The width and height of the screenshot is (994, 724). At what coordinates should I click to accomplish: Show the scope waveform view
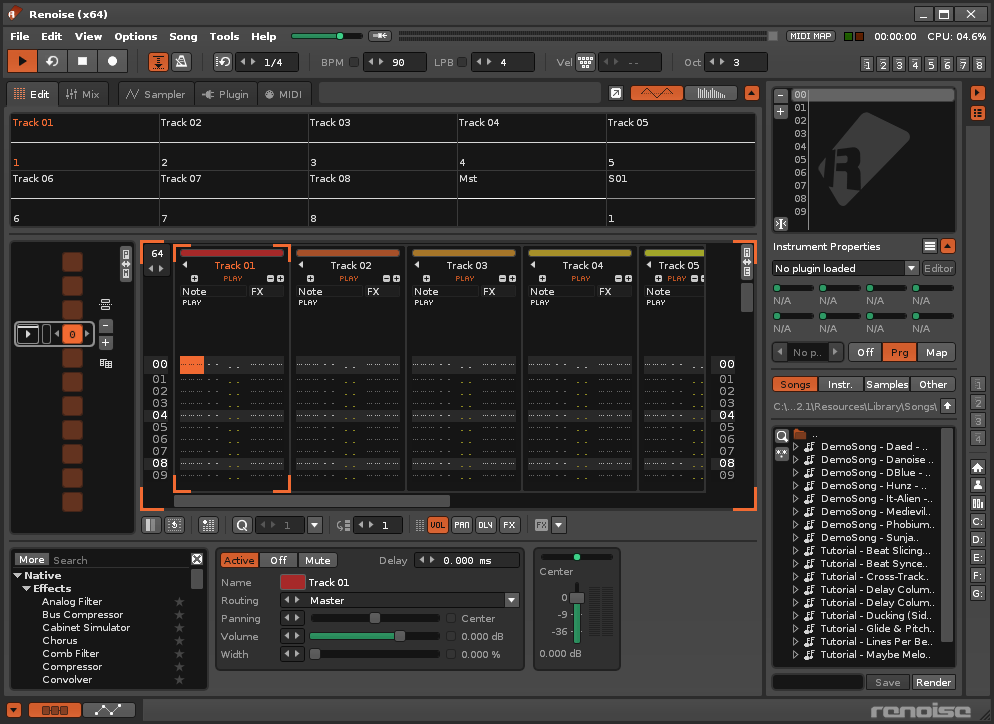(x=657, y=93)
